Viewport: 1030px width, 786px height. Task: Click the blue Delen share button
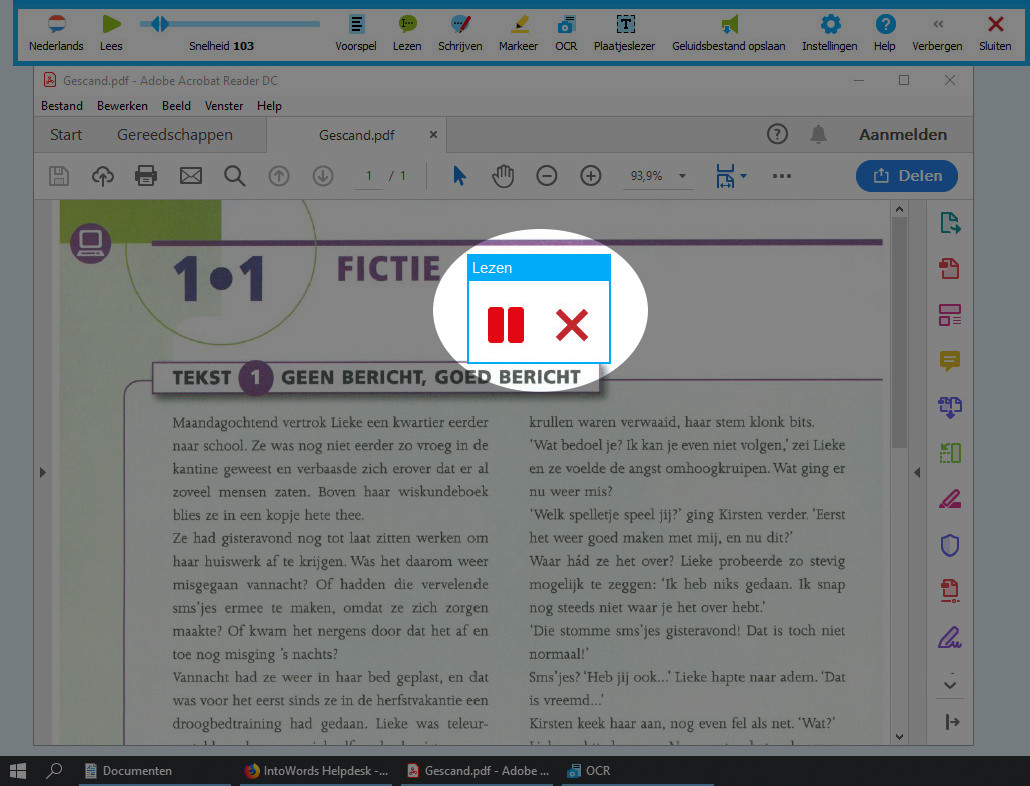point(906,176)
